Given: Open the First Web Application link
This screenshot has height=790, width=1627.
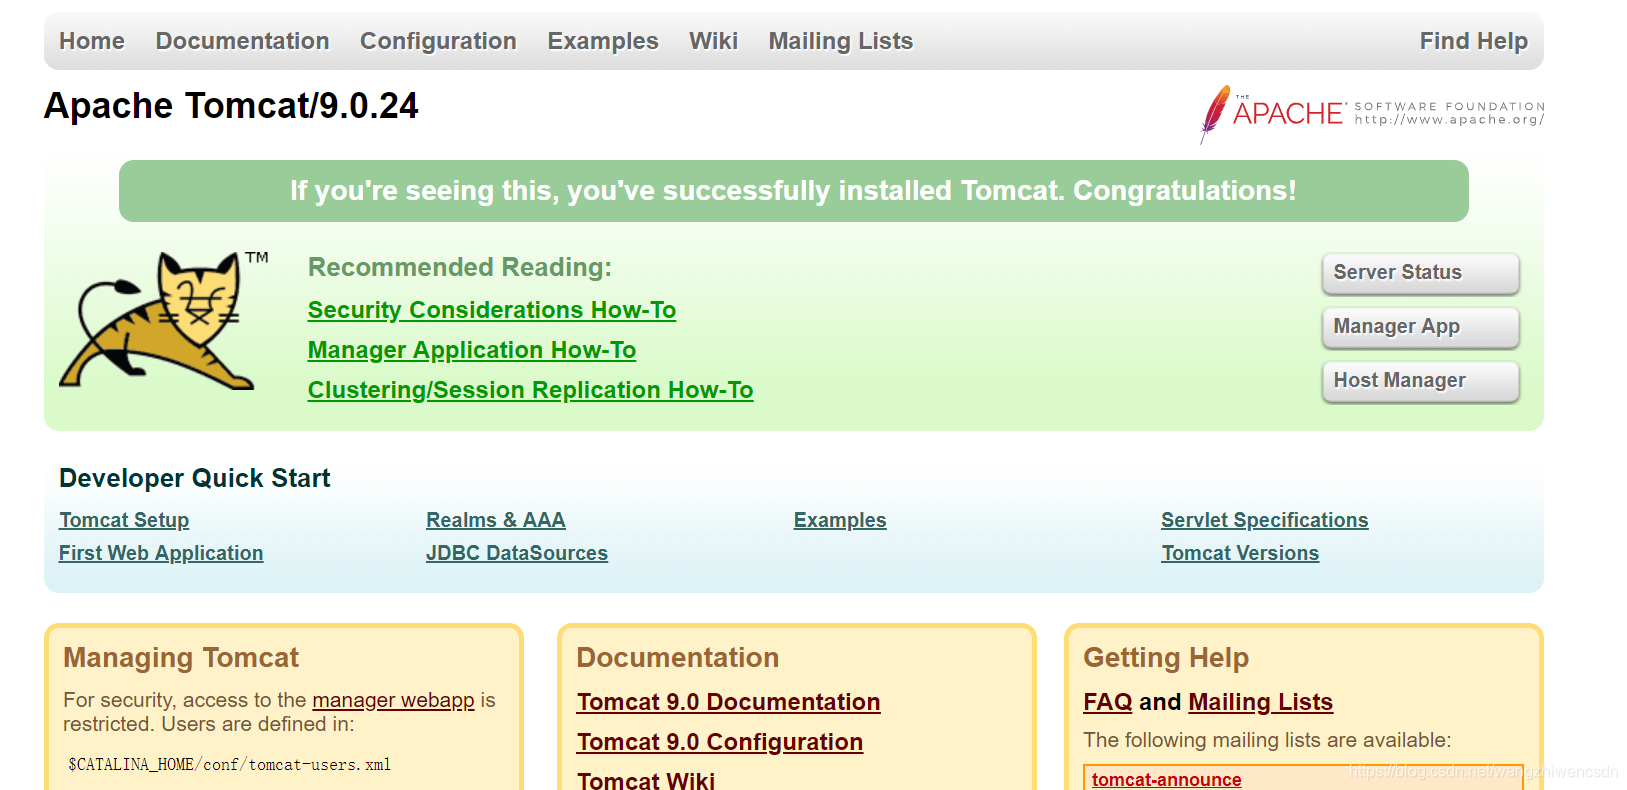Looking at the screenshot, I should [x=161, y=553].
